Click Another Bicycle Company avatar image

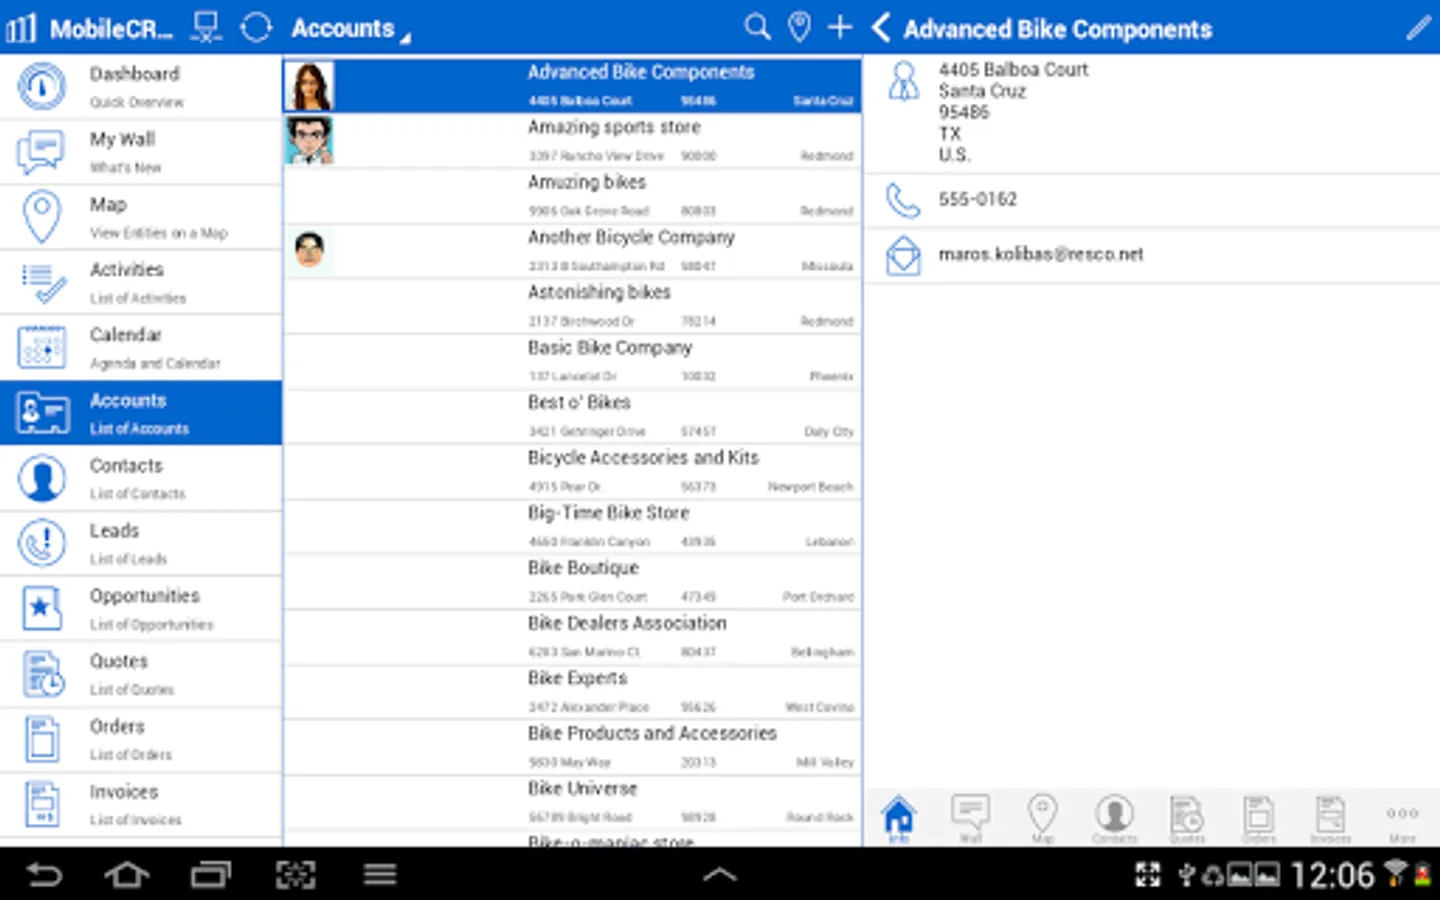pos(310,249)
